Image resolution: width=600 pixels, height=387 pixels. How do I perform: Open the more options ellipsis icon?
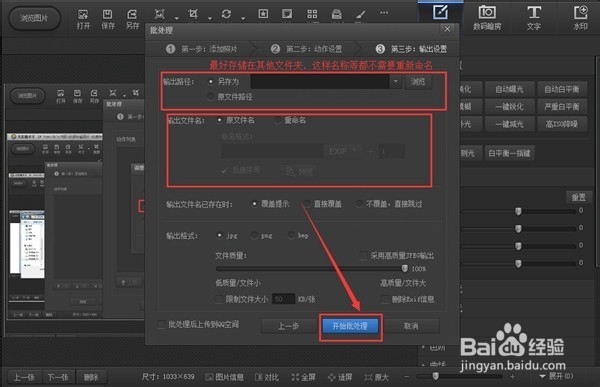[384, 13]
